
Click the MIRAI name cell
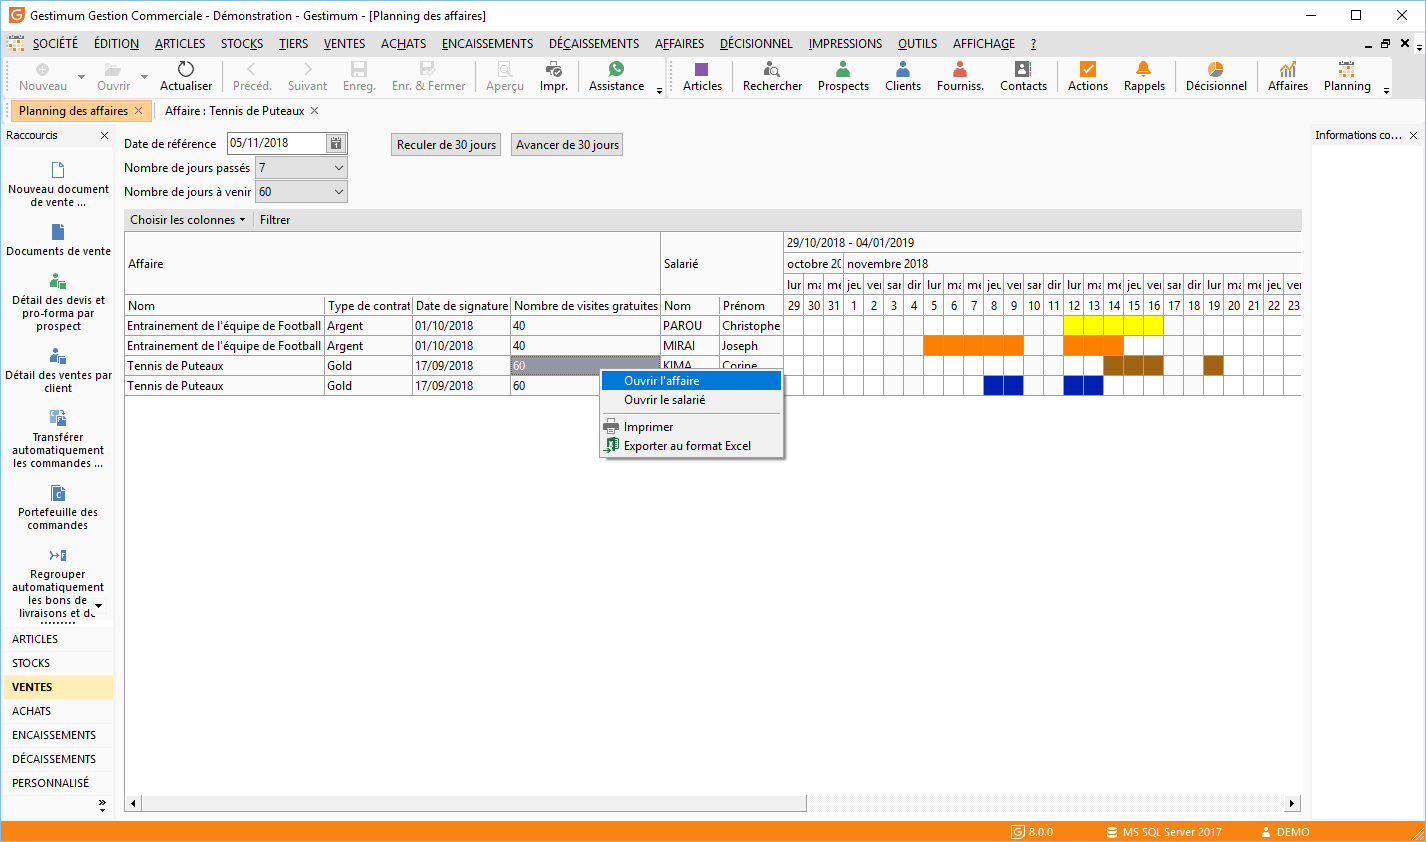tap(689, 346)
